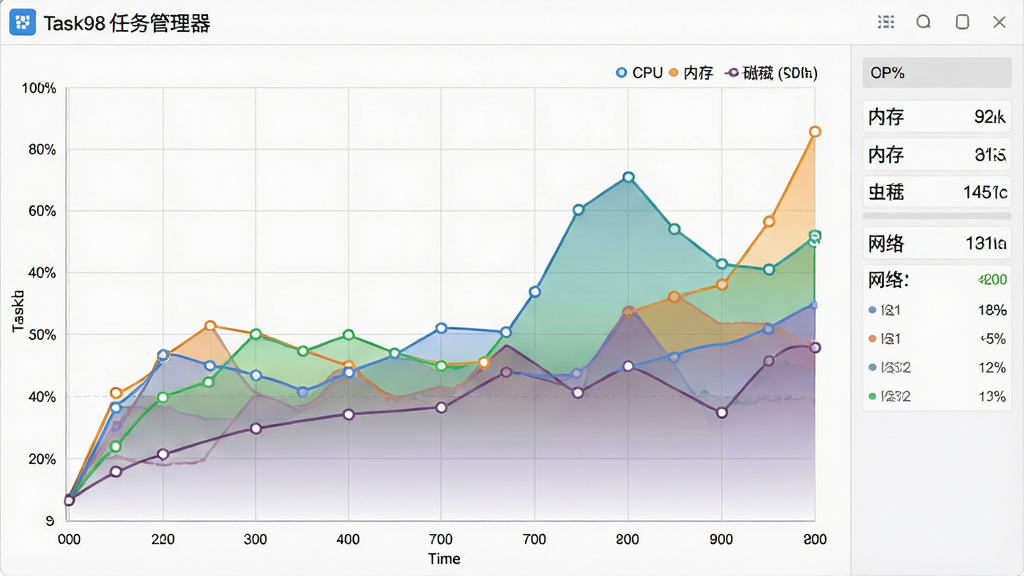
Task: Click the 80% label on the vertical axis
Action: tap(42, 150)
